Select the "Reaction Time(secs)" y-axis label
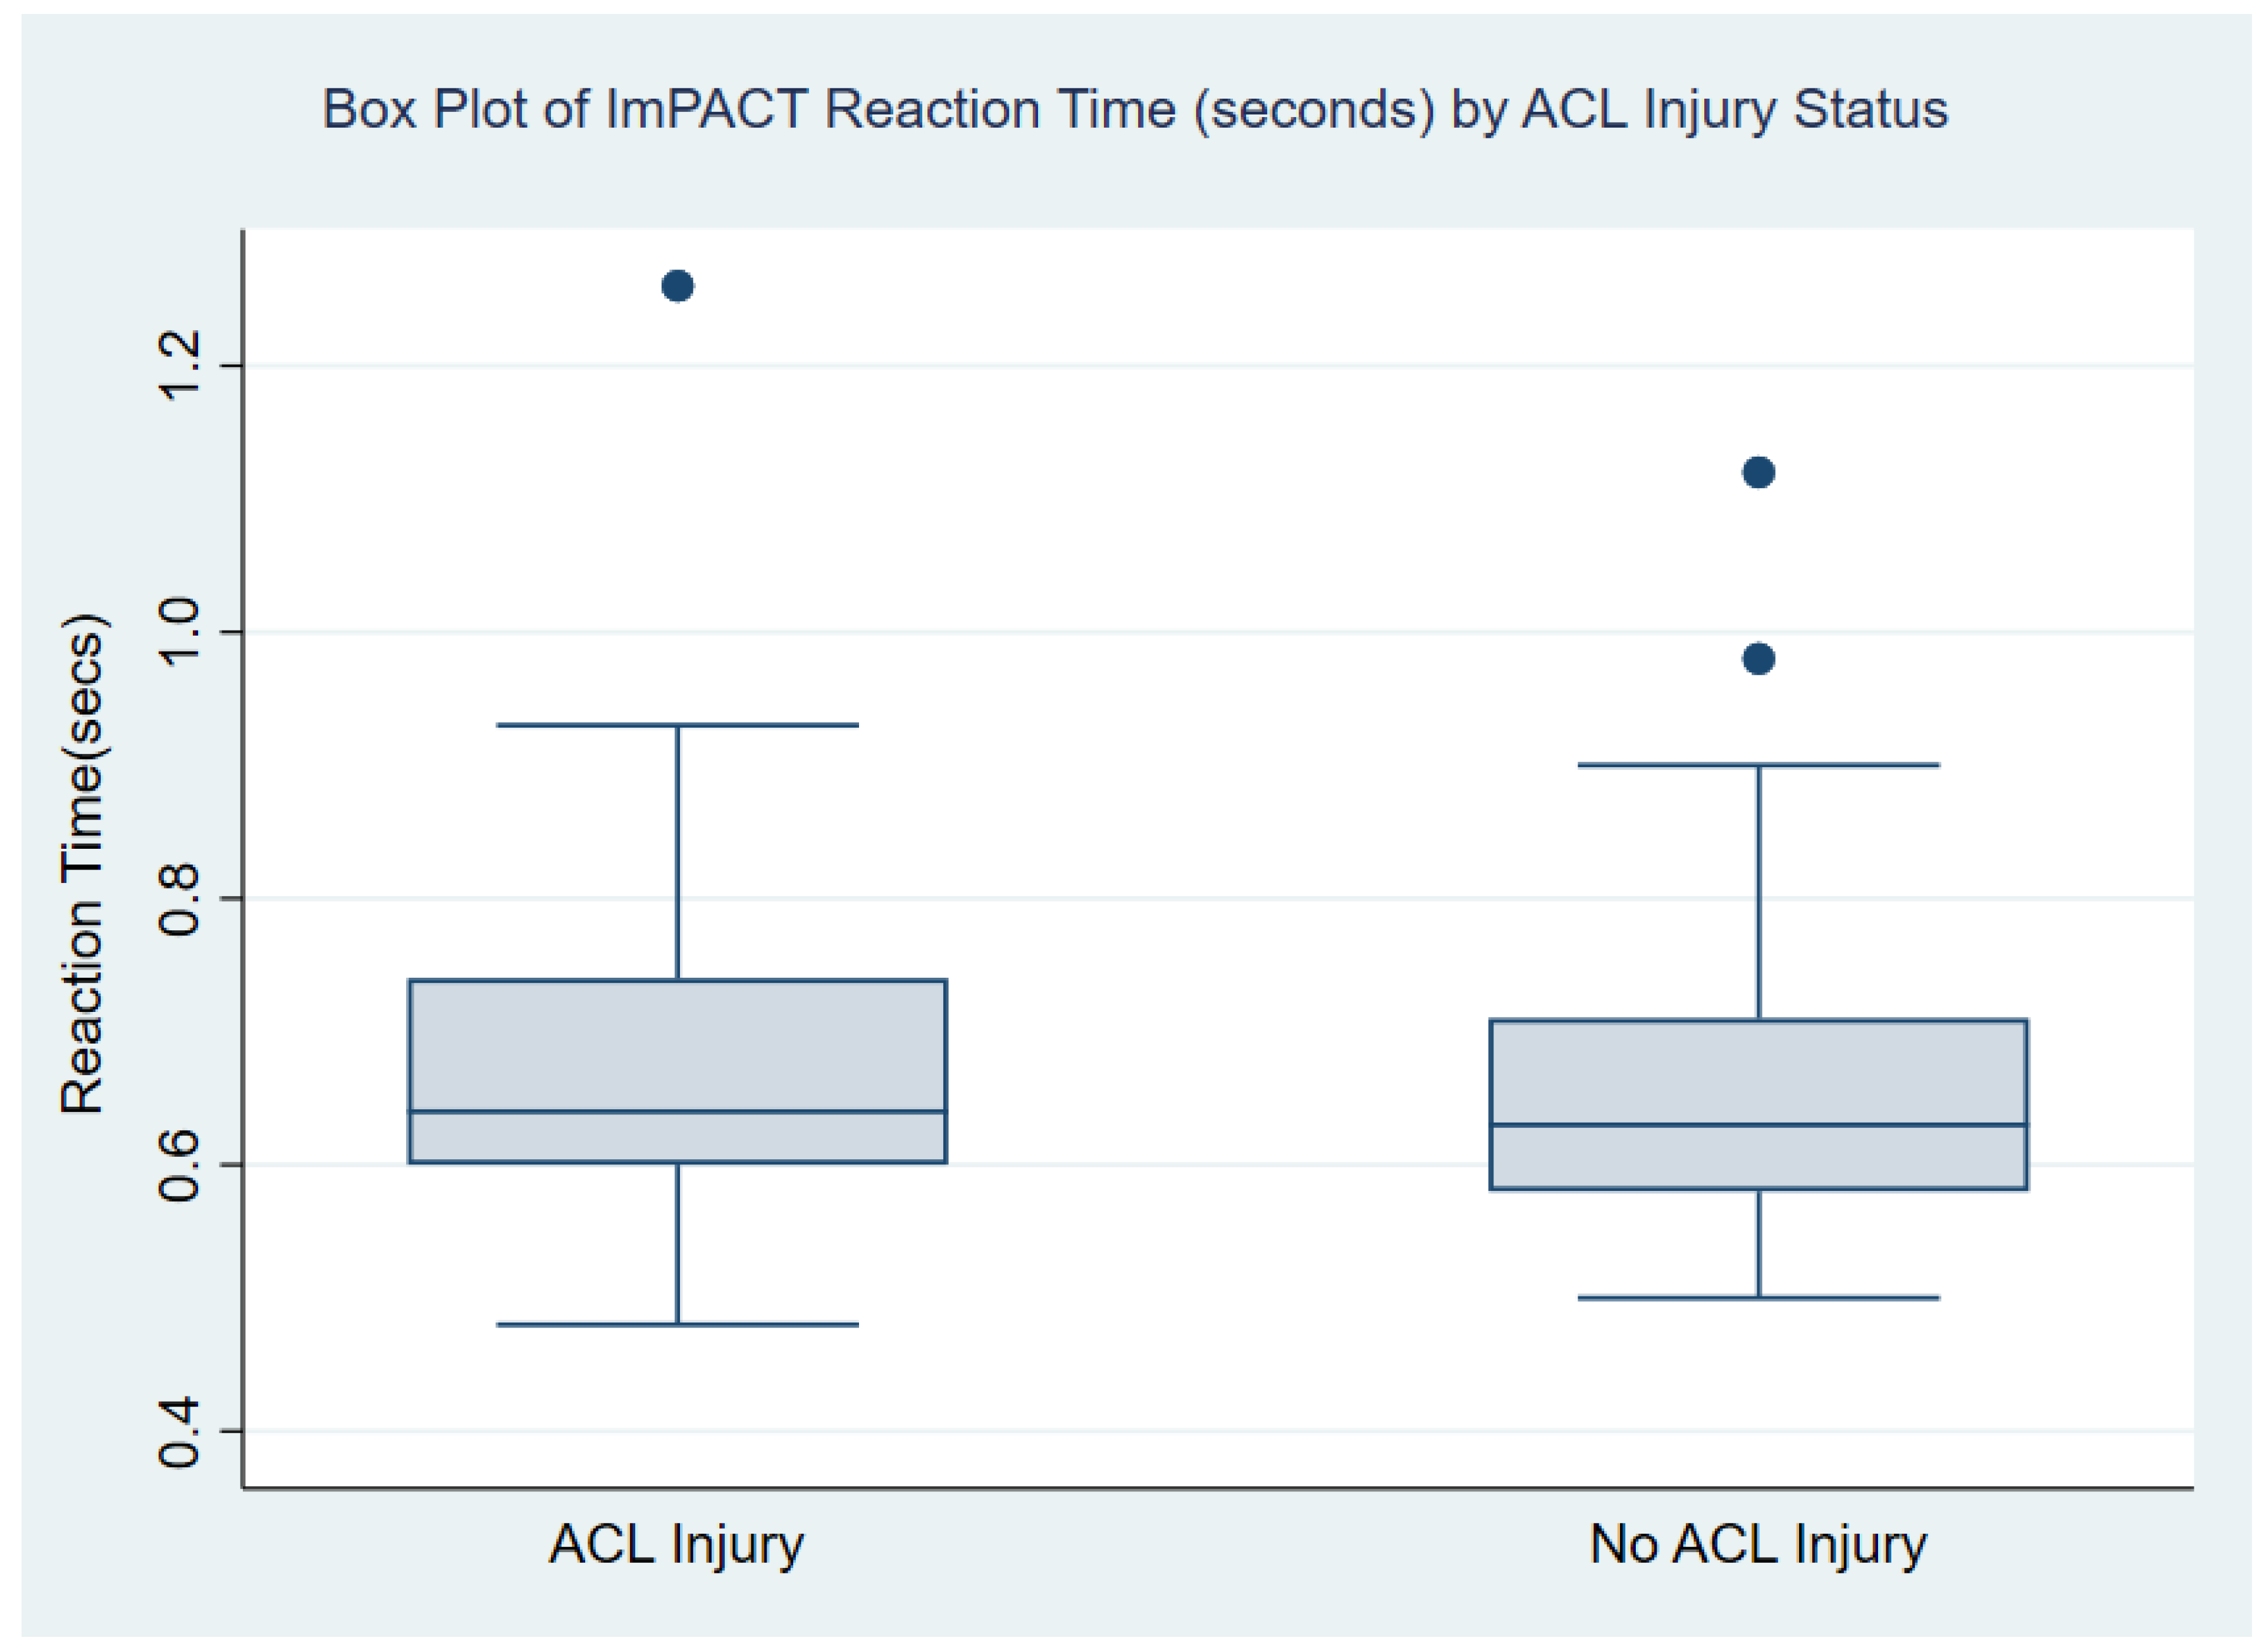Image resolution: width=2264 pixels, height=1652 pixels. 82,864
